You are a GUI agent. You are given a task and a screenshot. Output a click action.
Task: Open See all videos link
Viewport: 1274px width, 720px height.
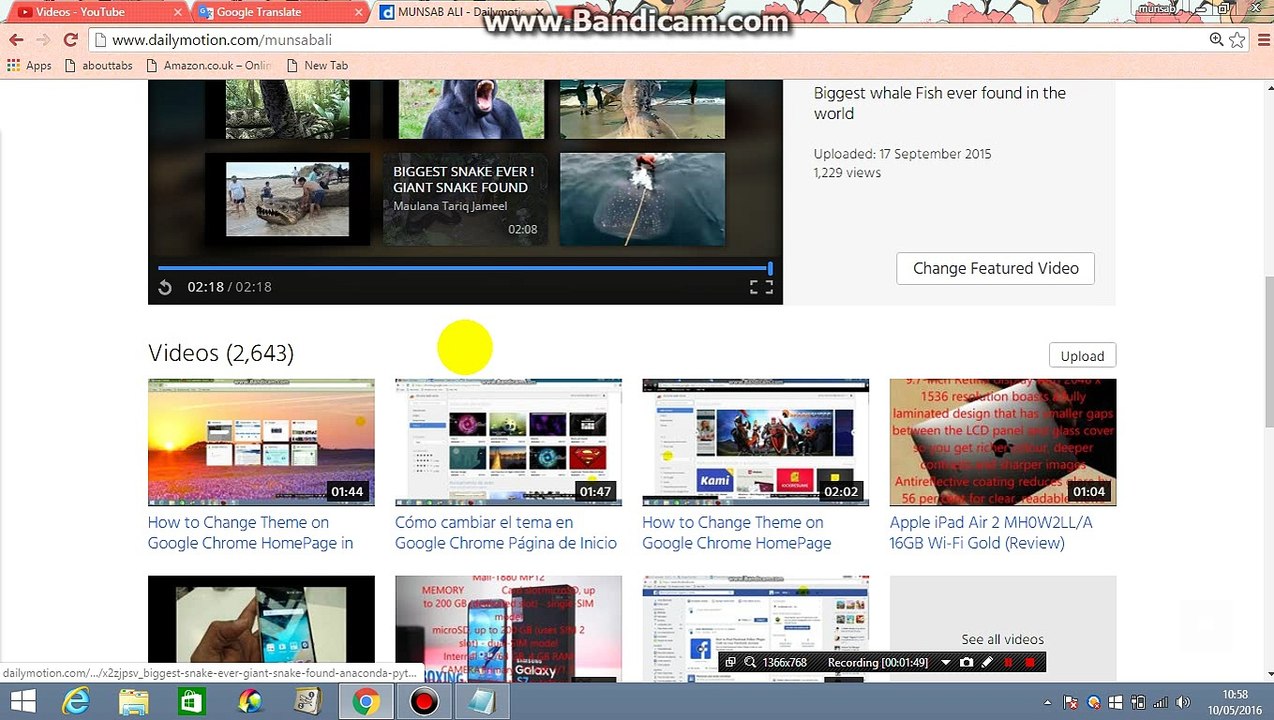click(1002, 639)
